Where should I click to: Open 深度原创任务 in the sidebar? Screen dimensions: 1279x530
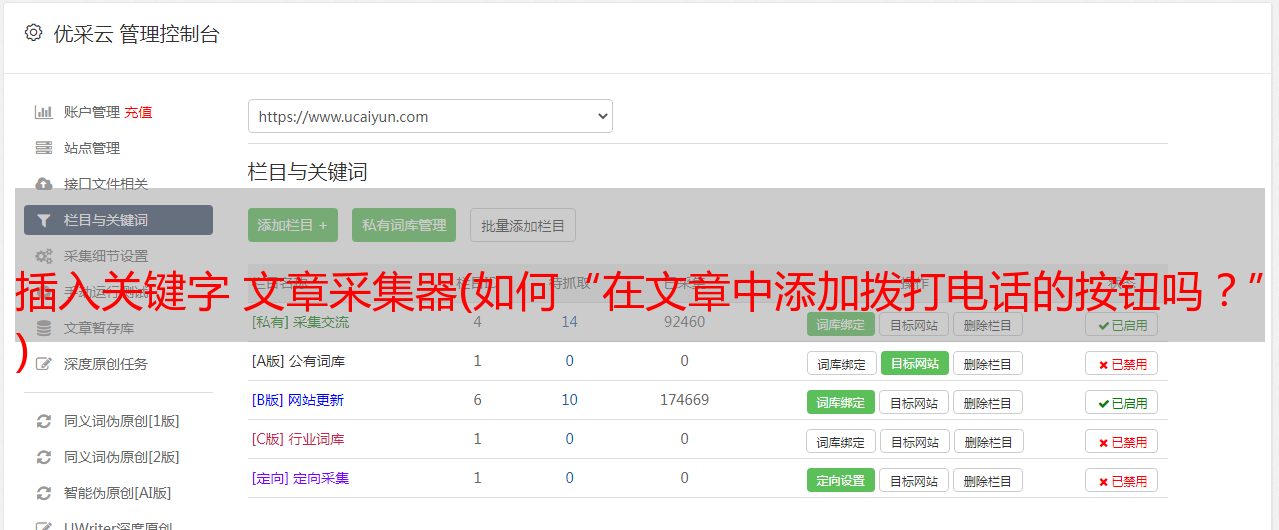106,364
